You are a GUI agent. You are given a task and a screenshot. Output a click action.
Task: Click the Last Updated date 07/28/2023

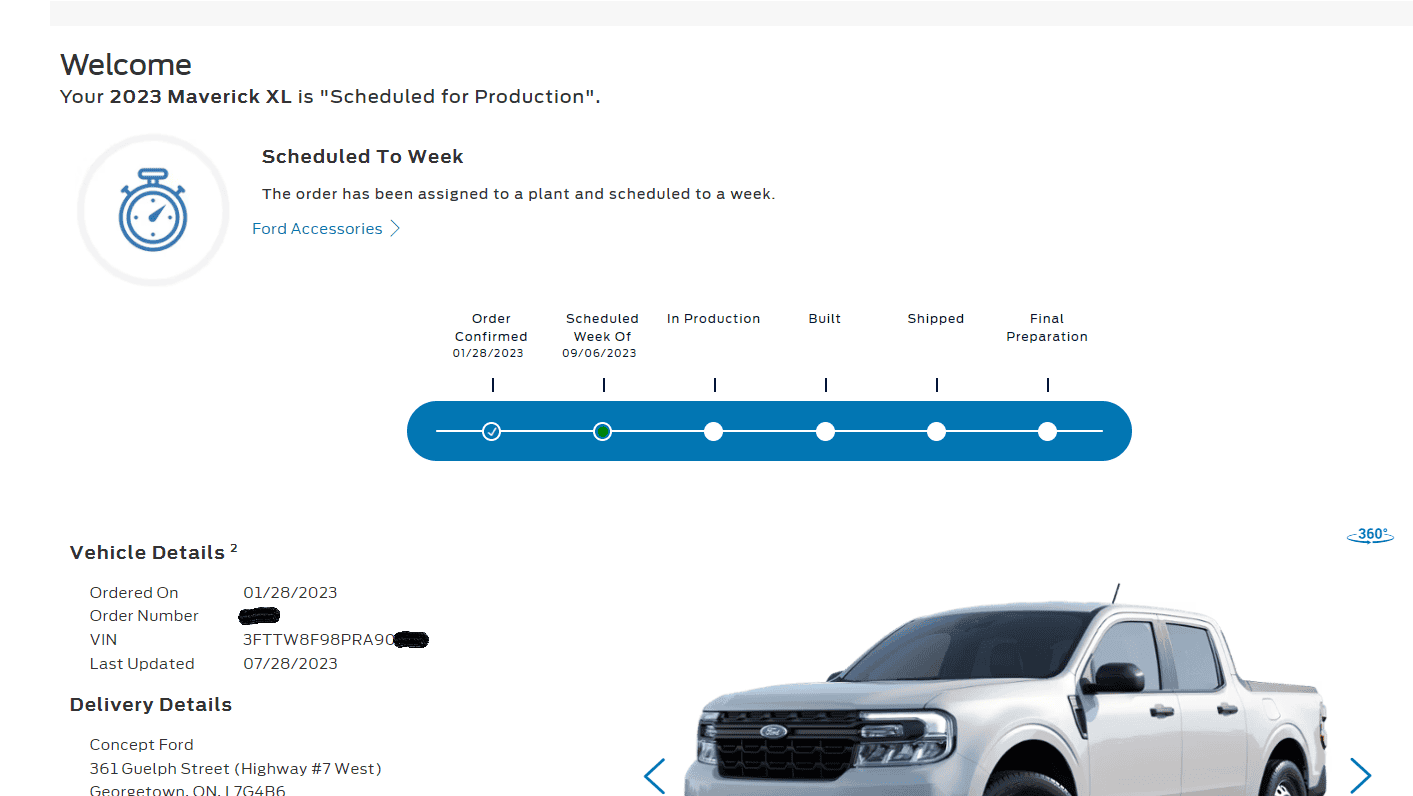click(x=291, y=664)
